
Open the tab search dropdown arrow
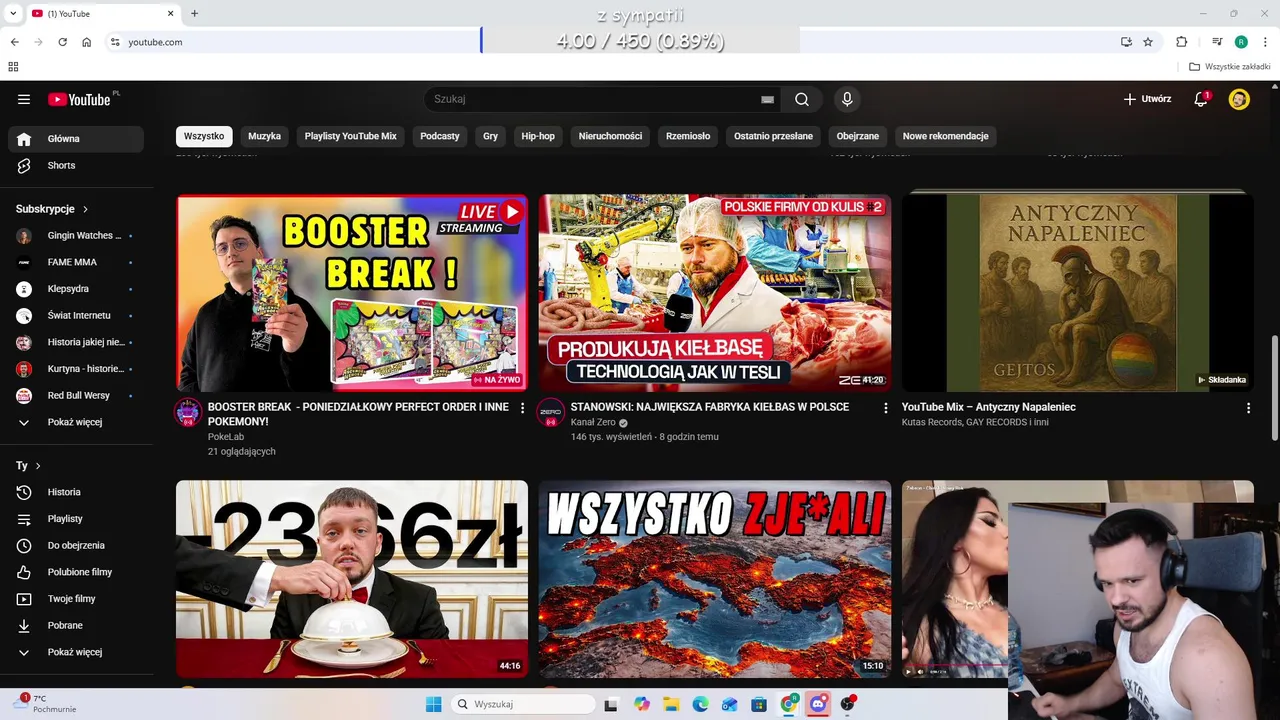pos(13,14)
